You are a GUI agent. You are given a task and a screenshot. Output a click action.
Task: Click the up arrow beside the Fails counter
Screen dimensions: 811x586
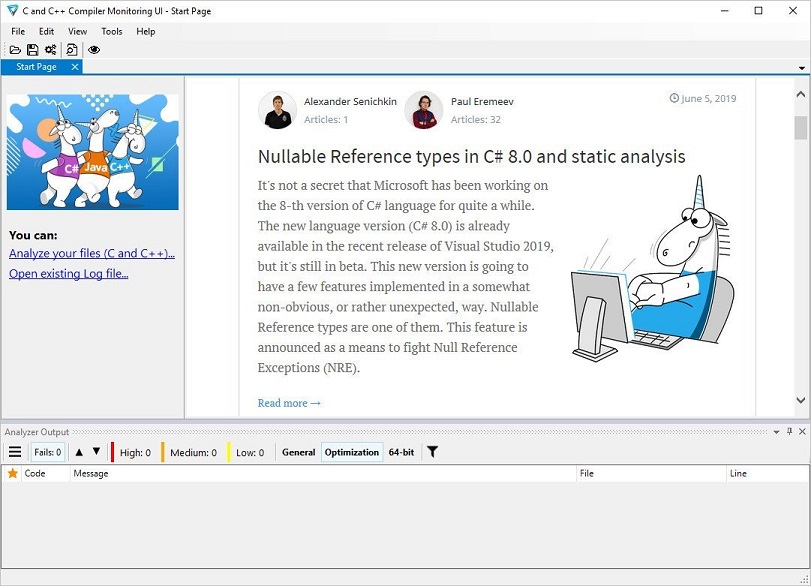click(x=80, y=452)
